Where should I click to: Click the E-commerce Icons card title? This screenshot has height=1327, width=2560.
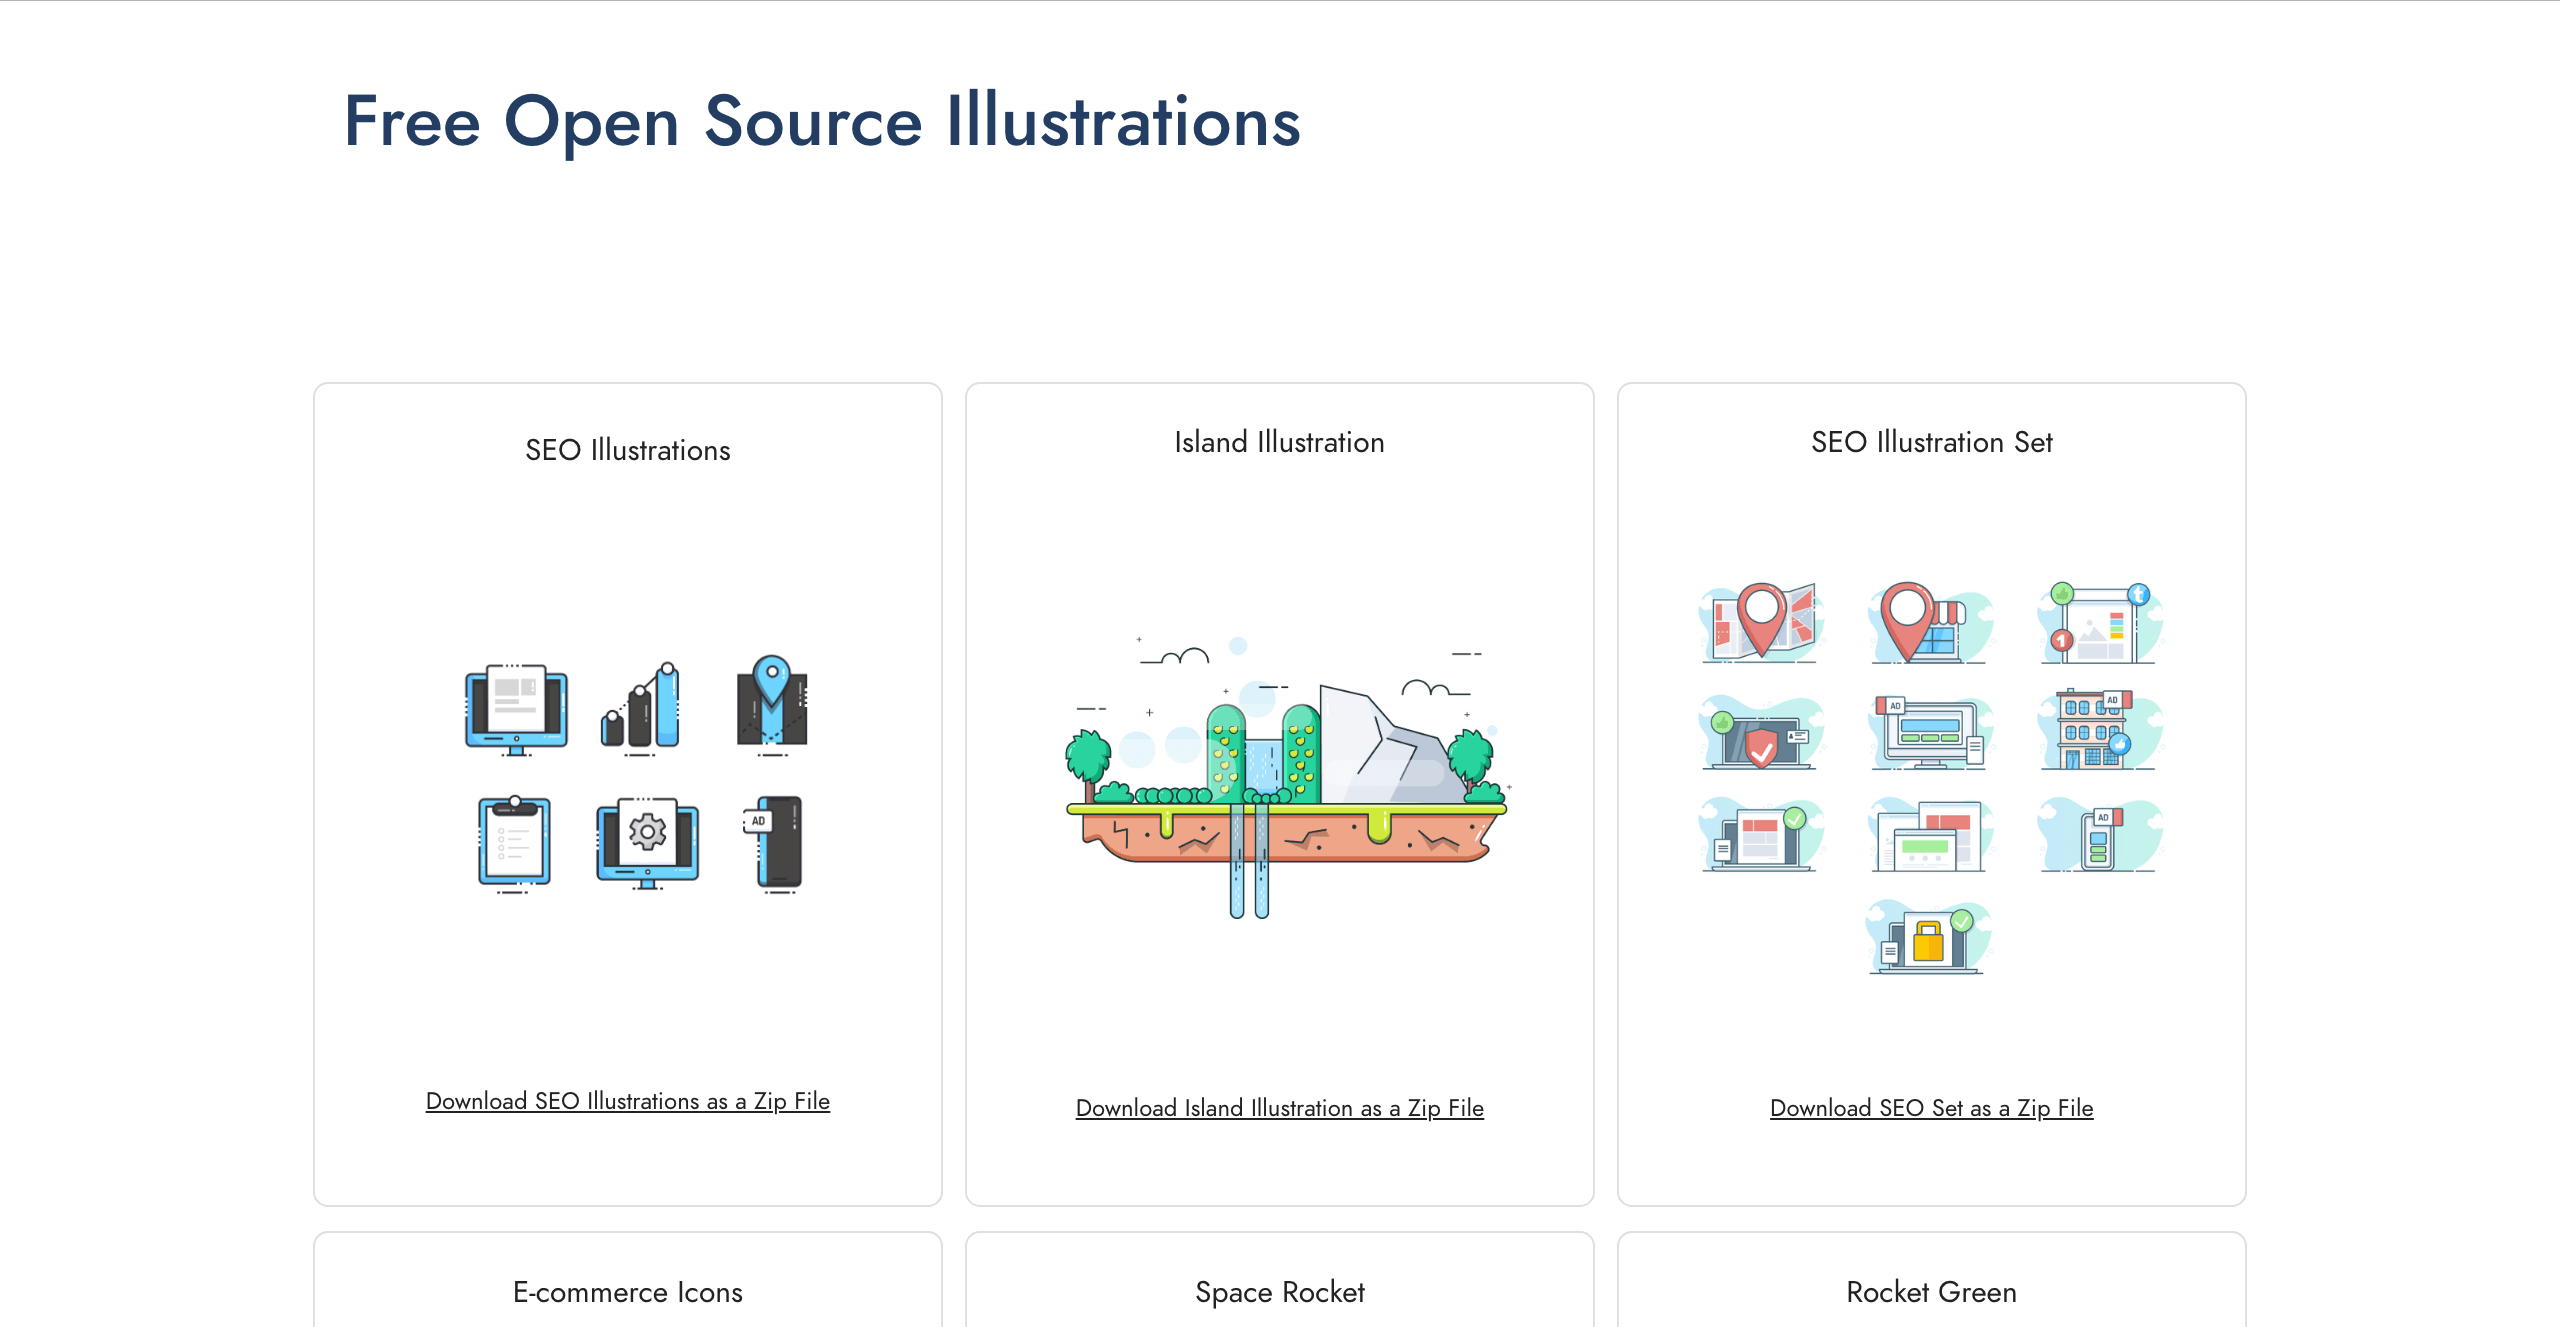click(627, 1292)
